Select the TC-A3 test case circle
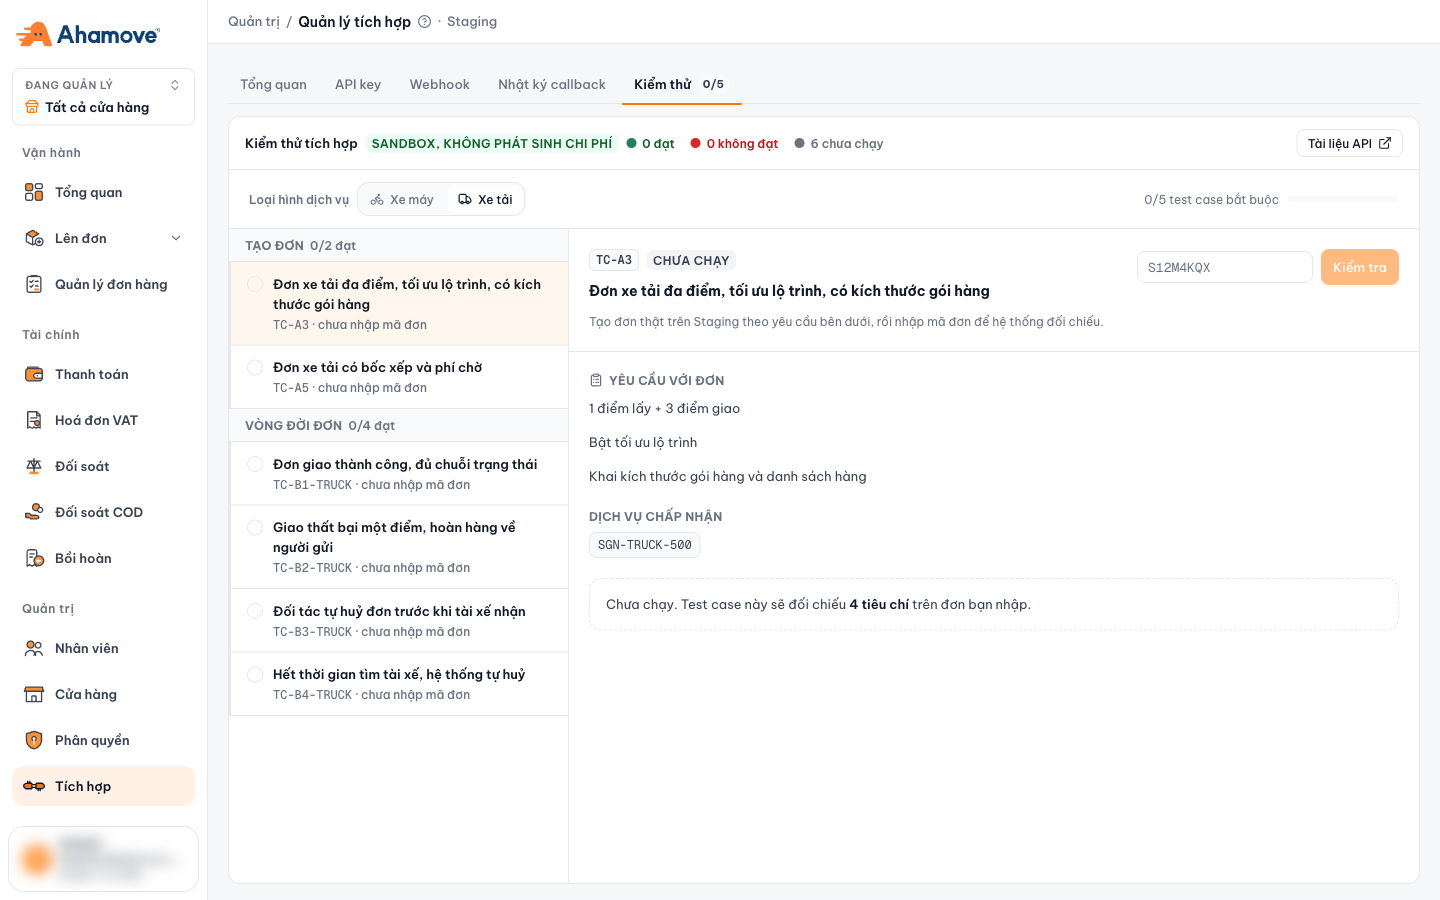The width and height of the screenshot is (1440, 900). pyautogui.click(x=255, y=284)
